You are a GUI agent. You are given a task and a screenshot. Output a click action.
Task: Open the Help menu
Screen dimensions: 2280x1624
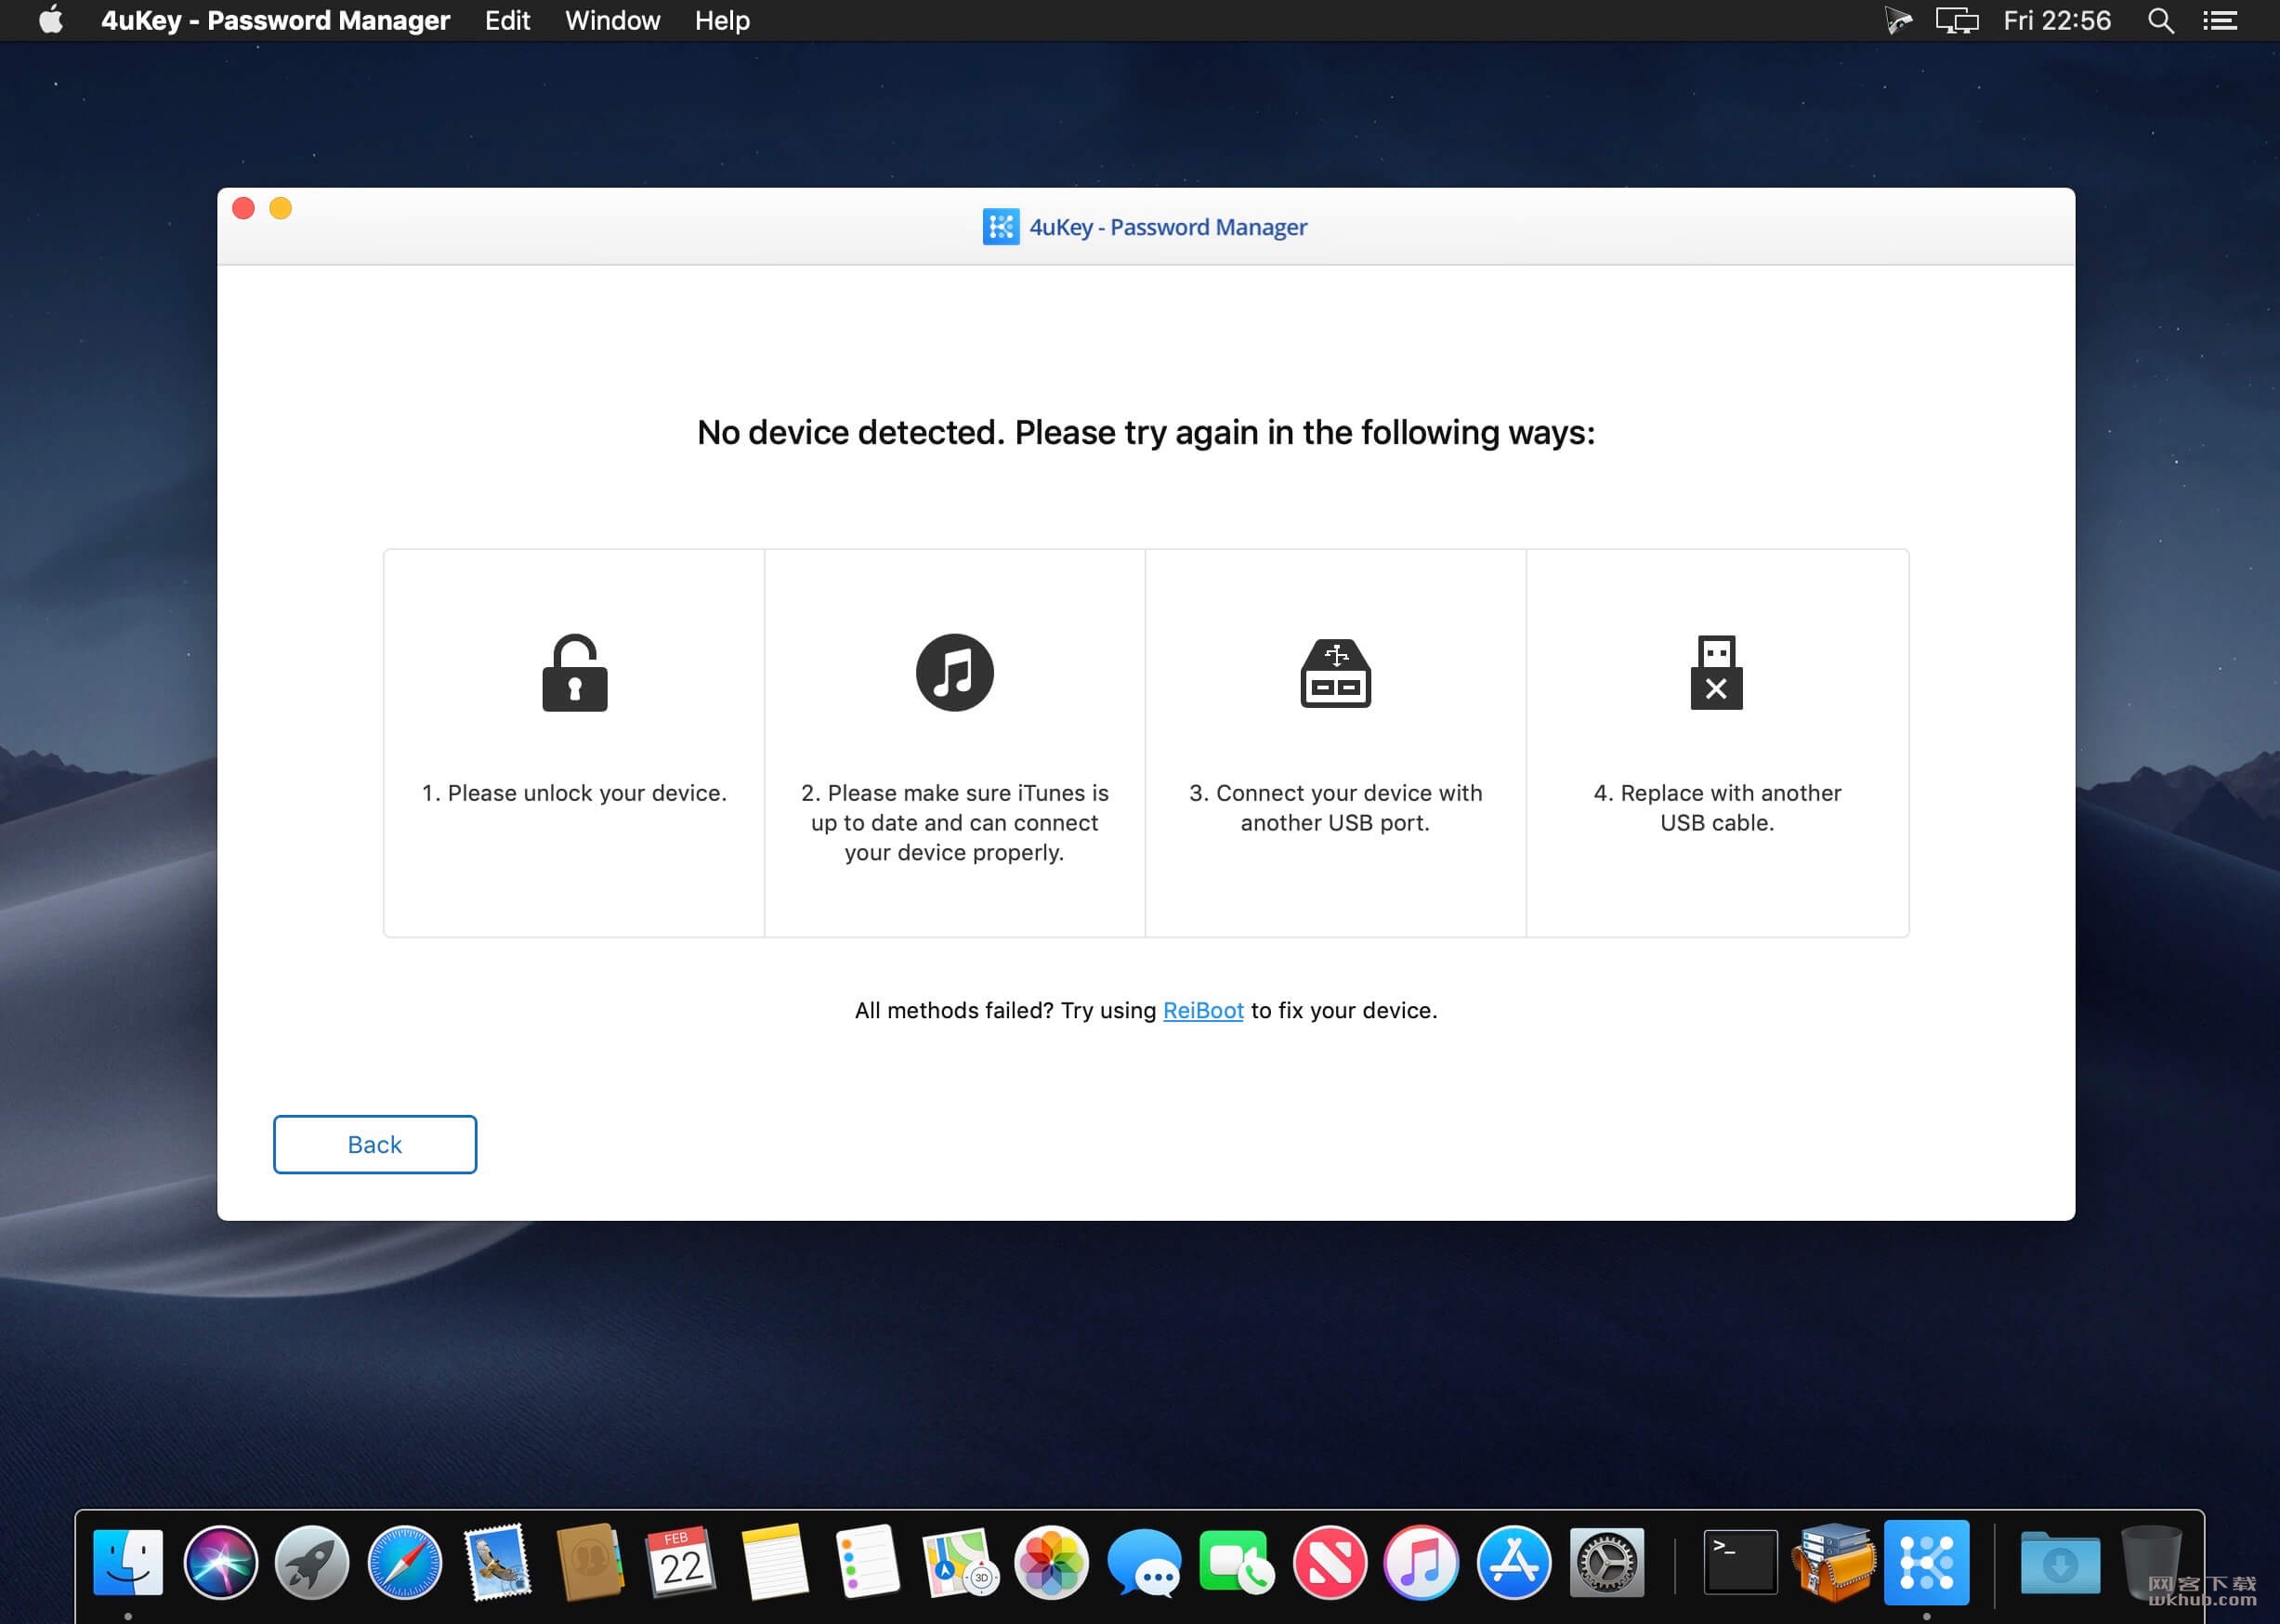(x=722, y=20)
